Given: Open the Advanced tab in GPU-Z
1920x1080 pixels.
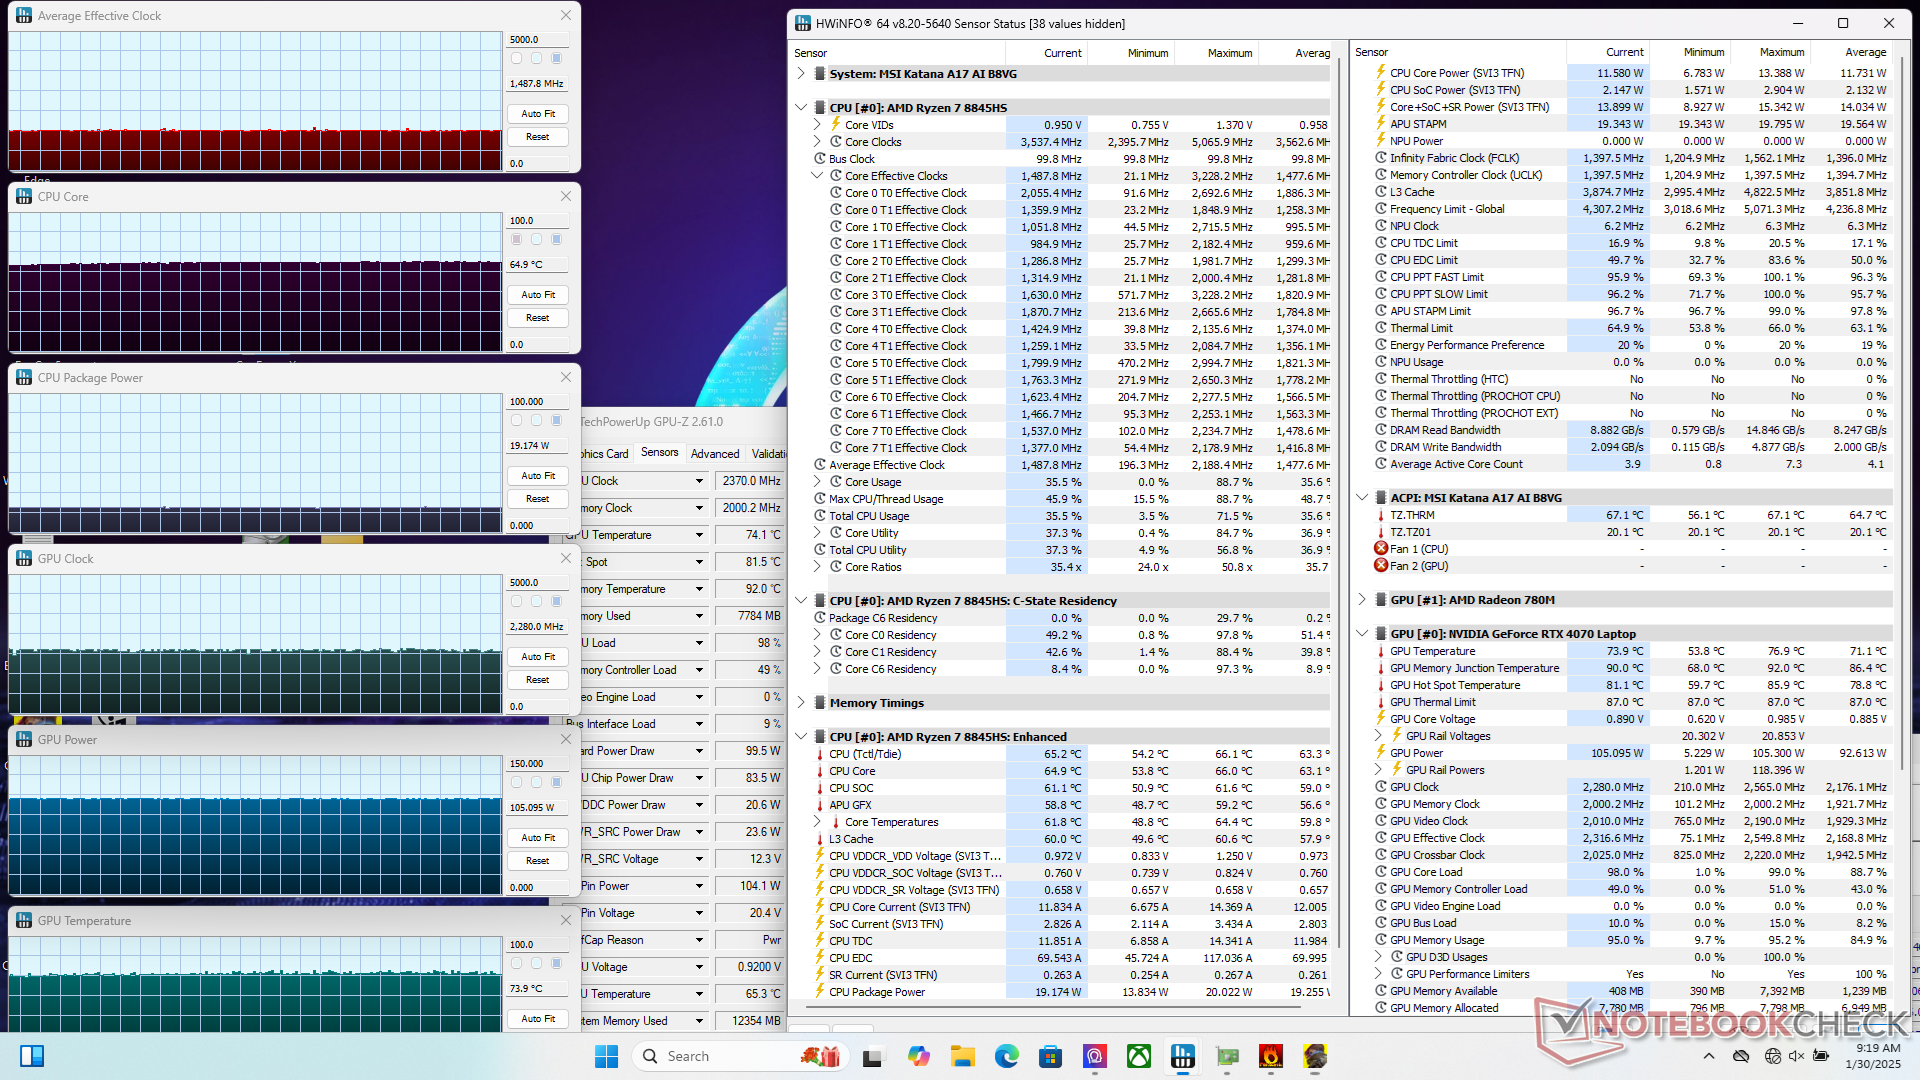Looking at the screenshot, I should coord(715,453).
